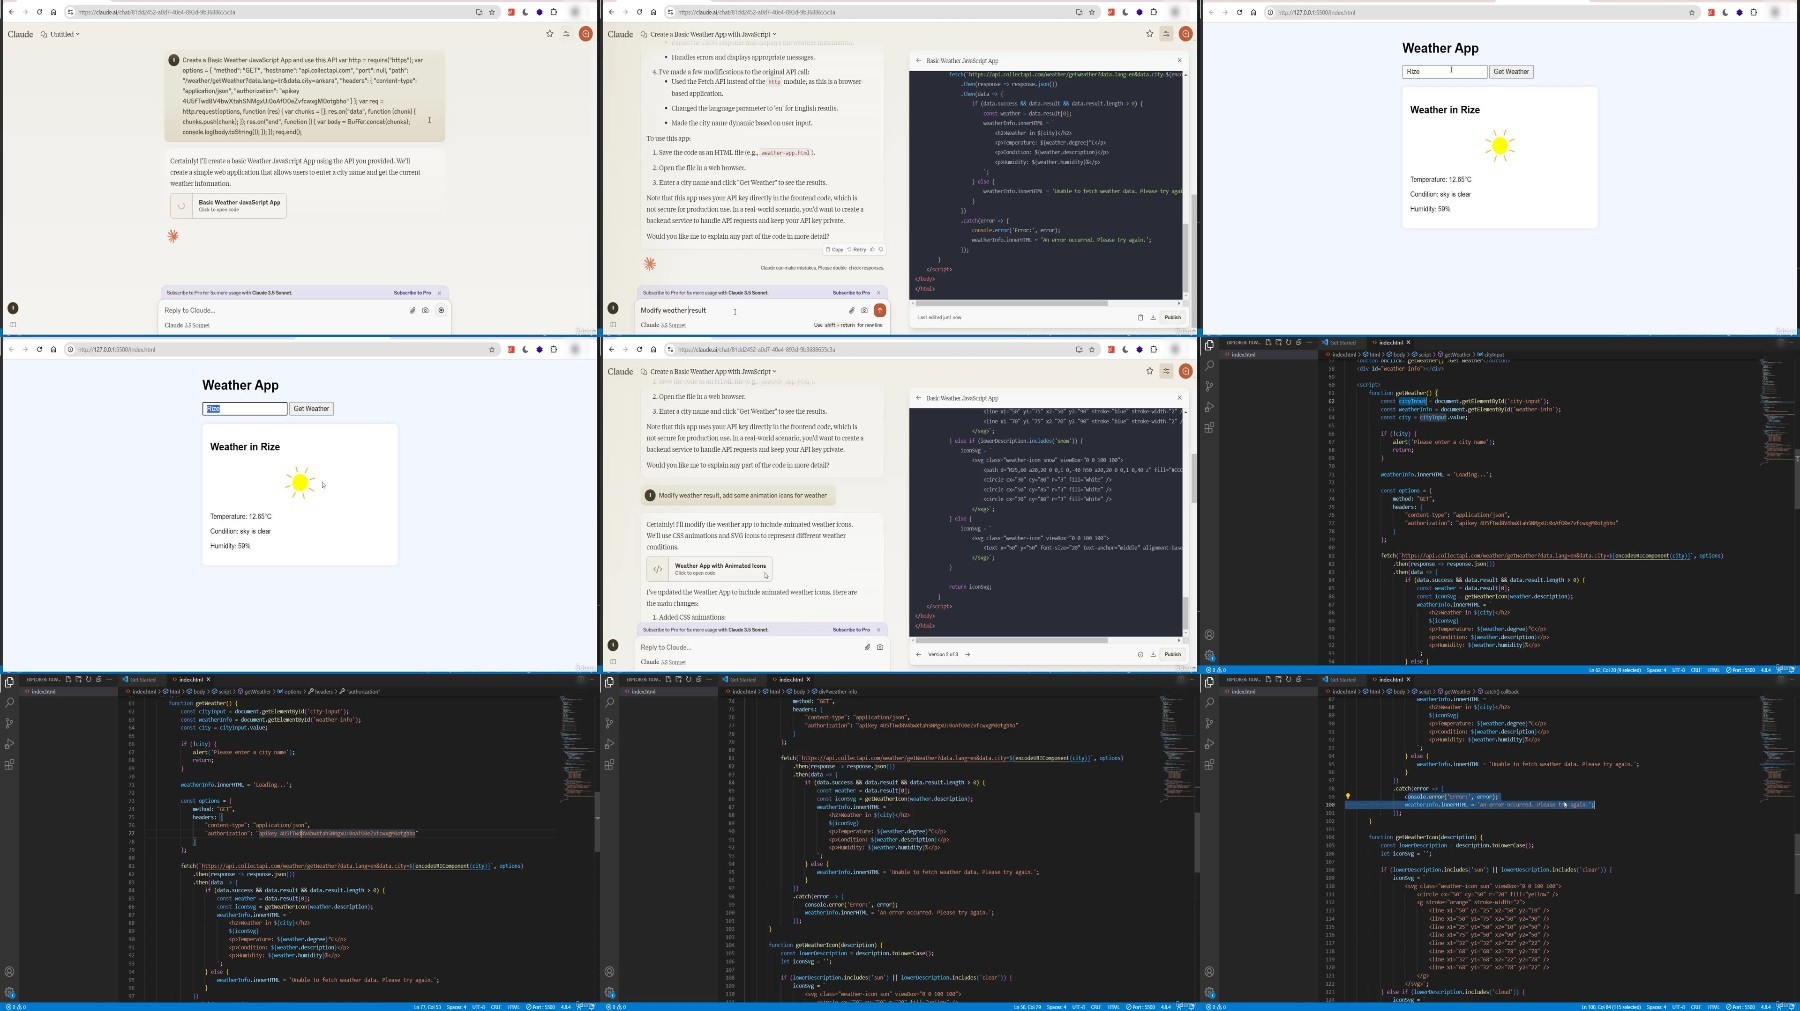
Task: Click the back arrow of the center Claude artifact panel
Action: click(x=919, y=398)
